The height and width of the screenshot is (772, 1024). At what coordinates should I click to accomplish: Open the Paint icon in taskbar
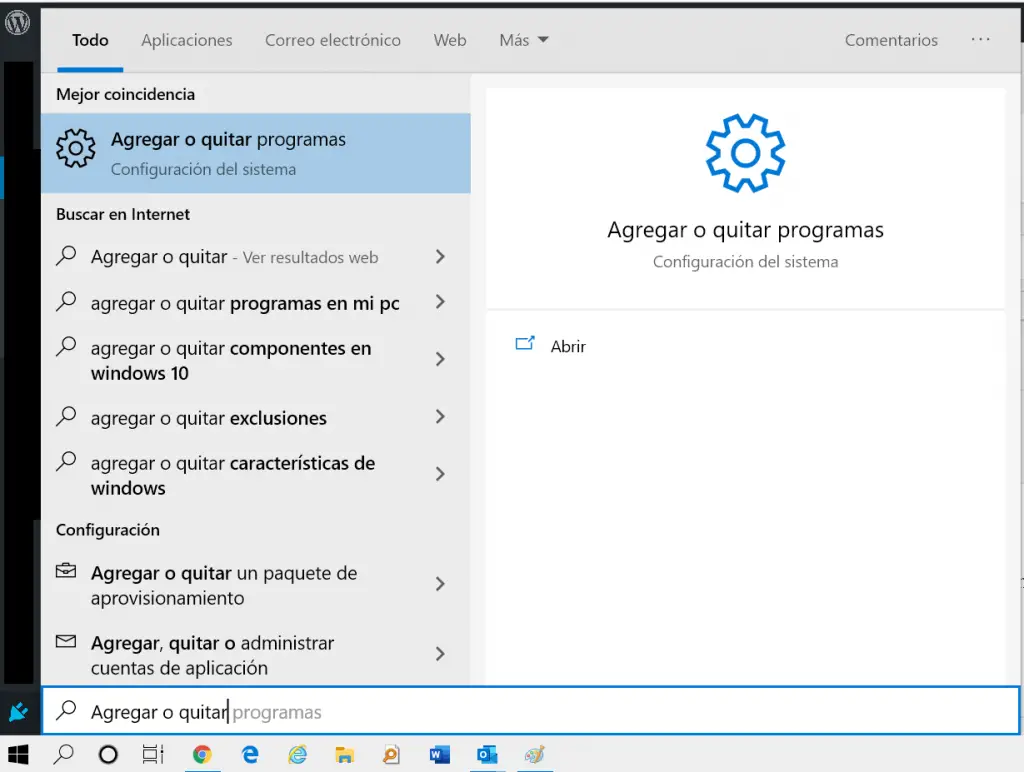(x=534, y=755)
